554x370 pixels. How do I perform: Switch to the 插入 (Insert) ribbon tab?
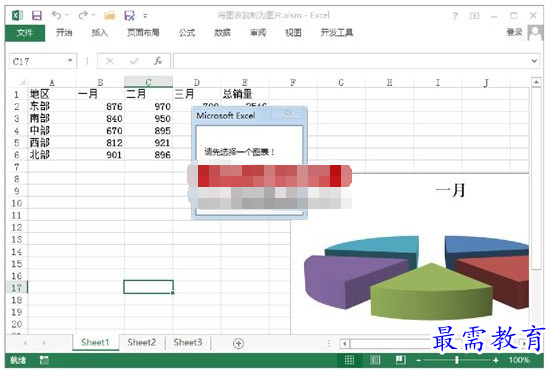pyautogui.click(x=99, y=33)
